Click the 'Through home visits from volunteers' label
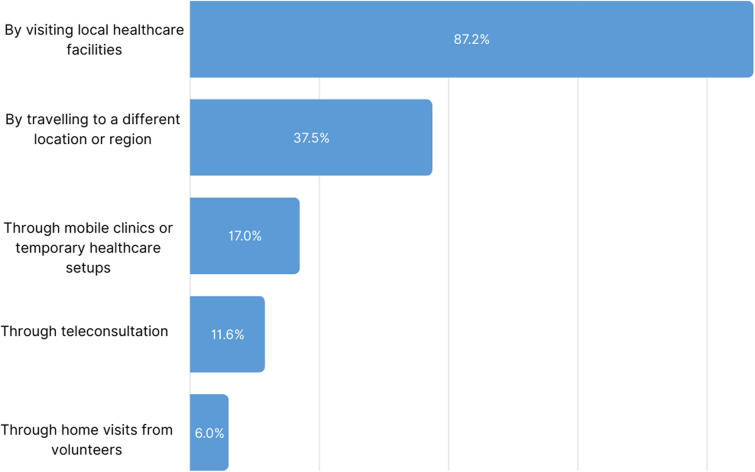755x472 pixels. tap(88, 440)
